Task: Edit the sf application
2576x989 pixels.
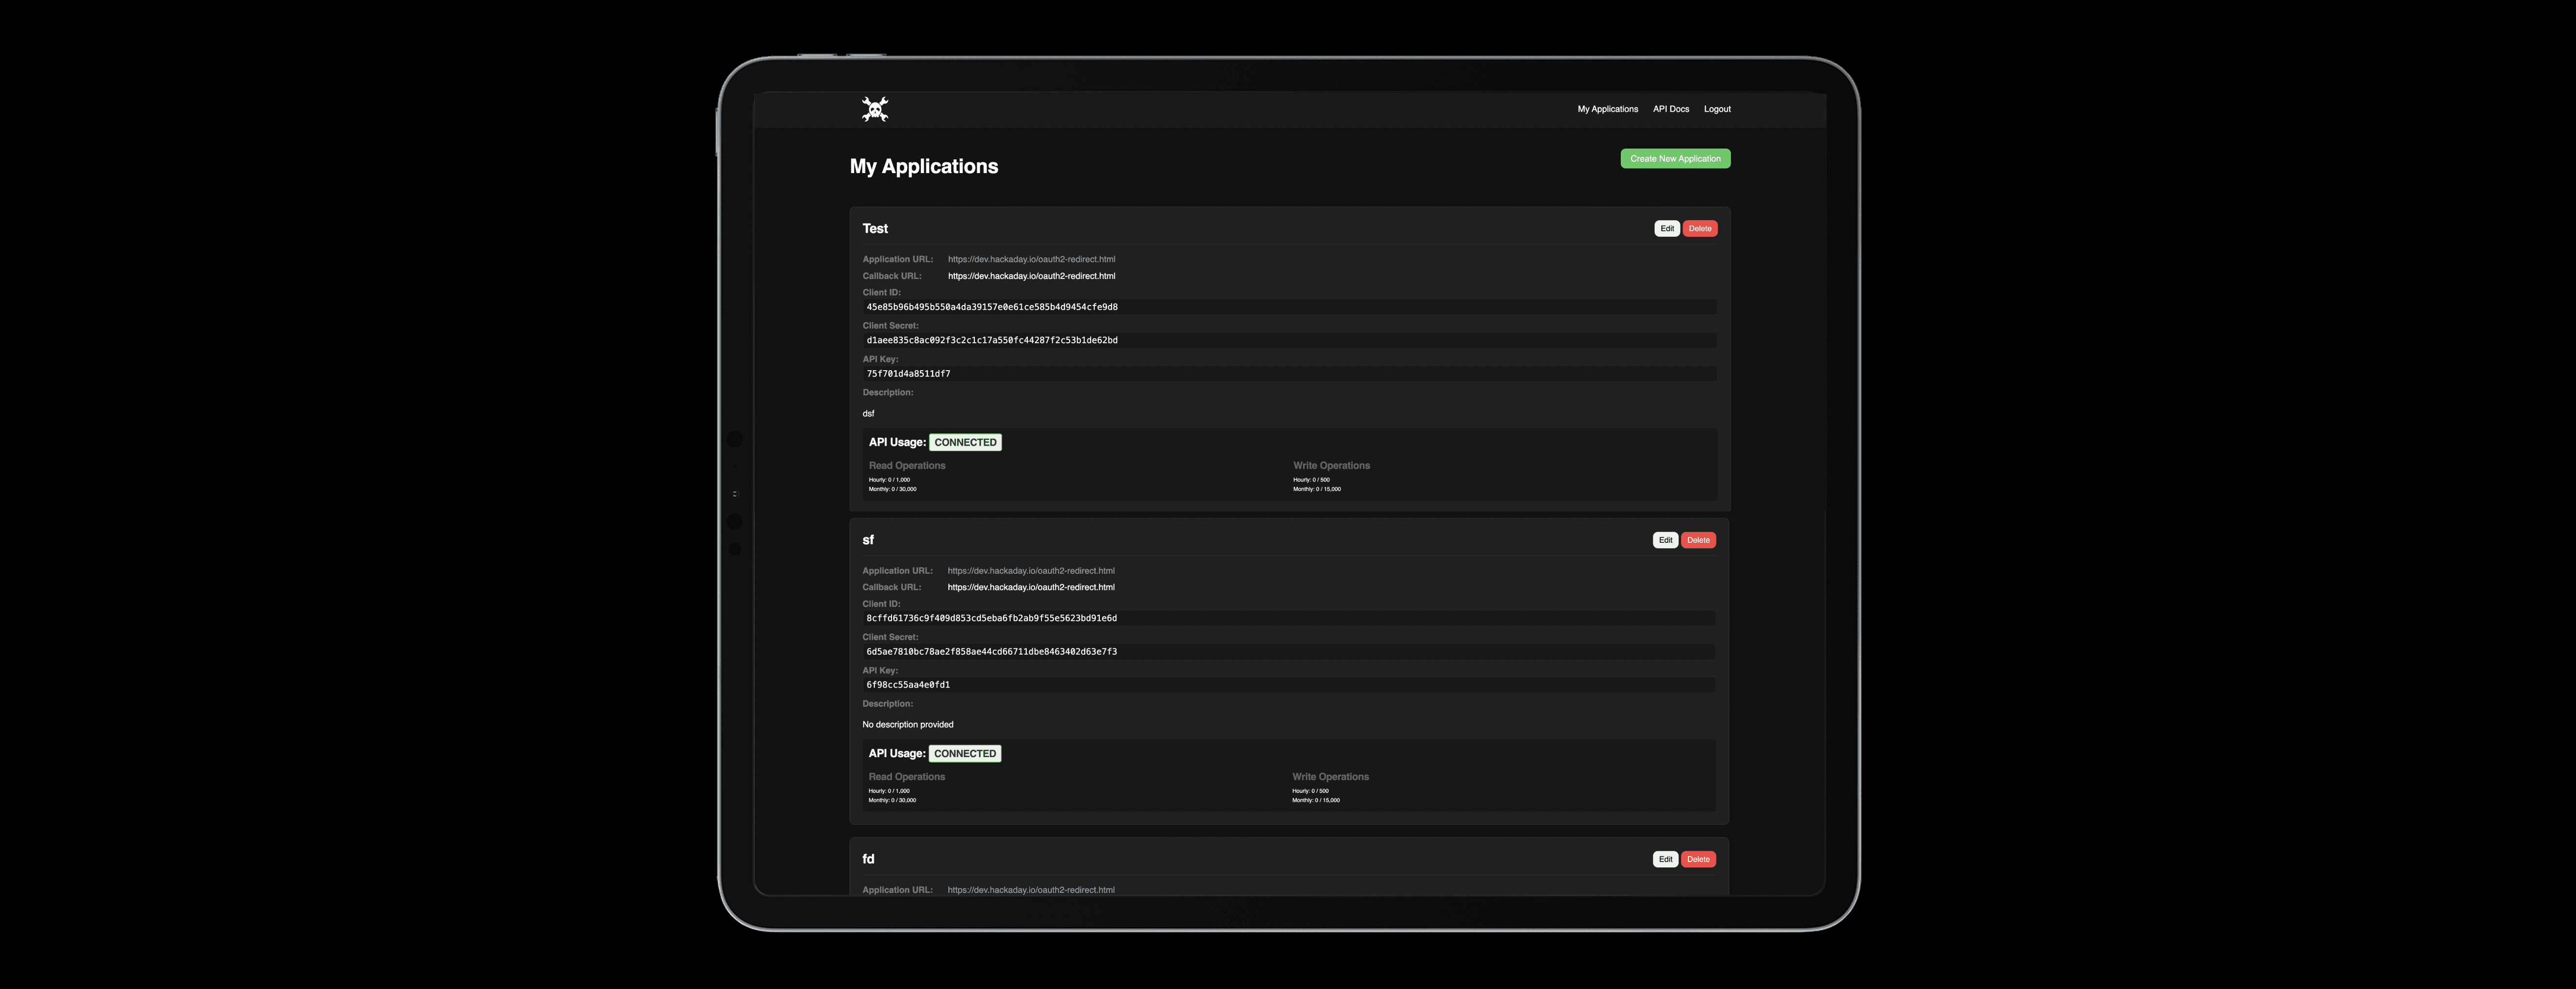Action: tap(1665, 540)
